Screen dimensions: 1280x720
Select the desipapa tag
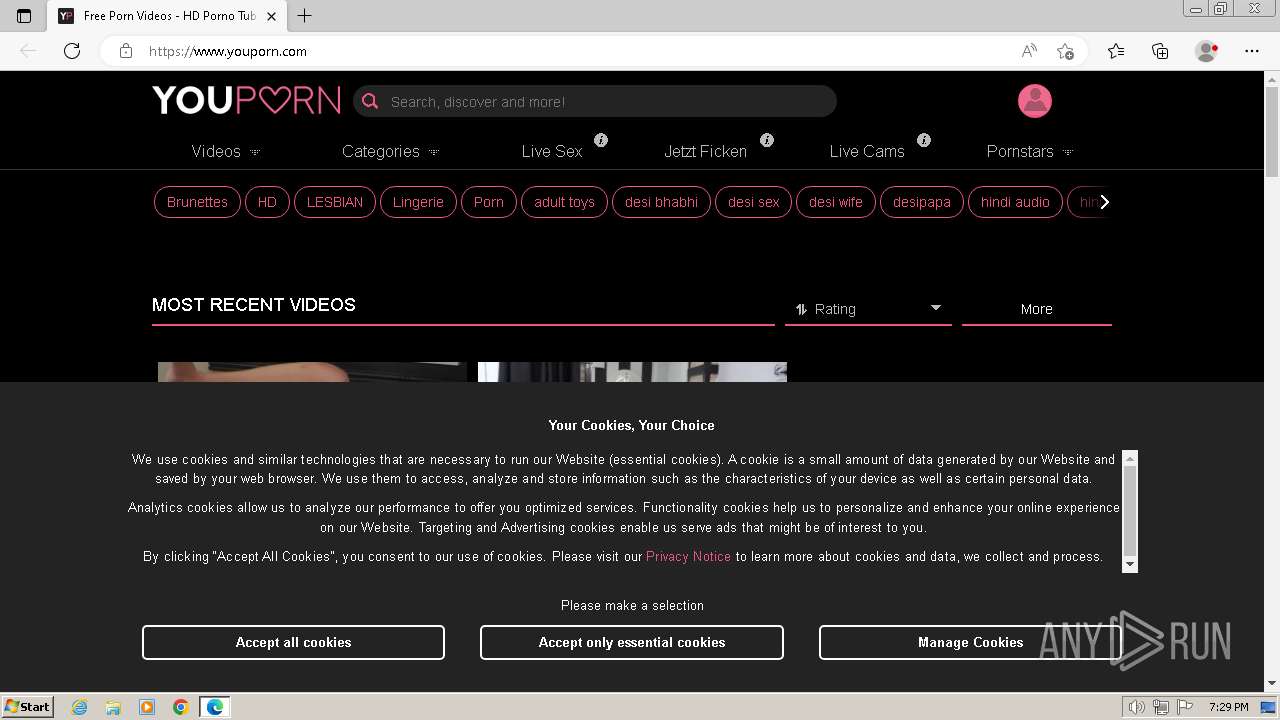pos(922,202)
